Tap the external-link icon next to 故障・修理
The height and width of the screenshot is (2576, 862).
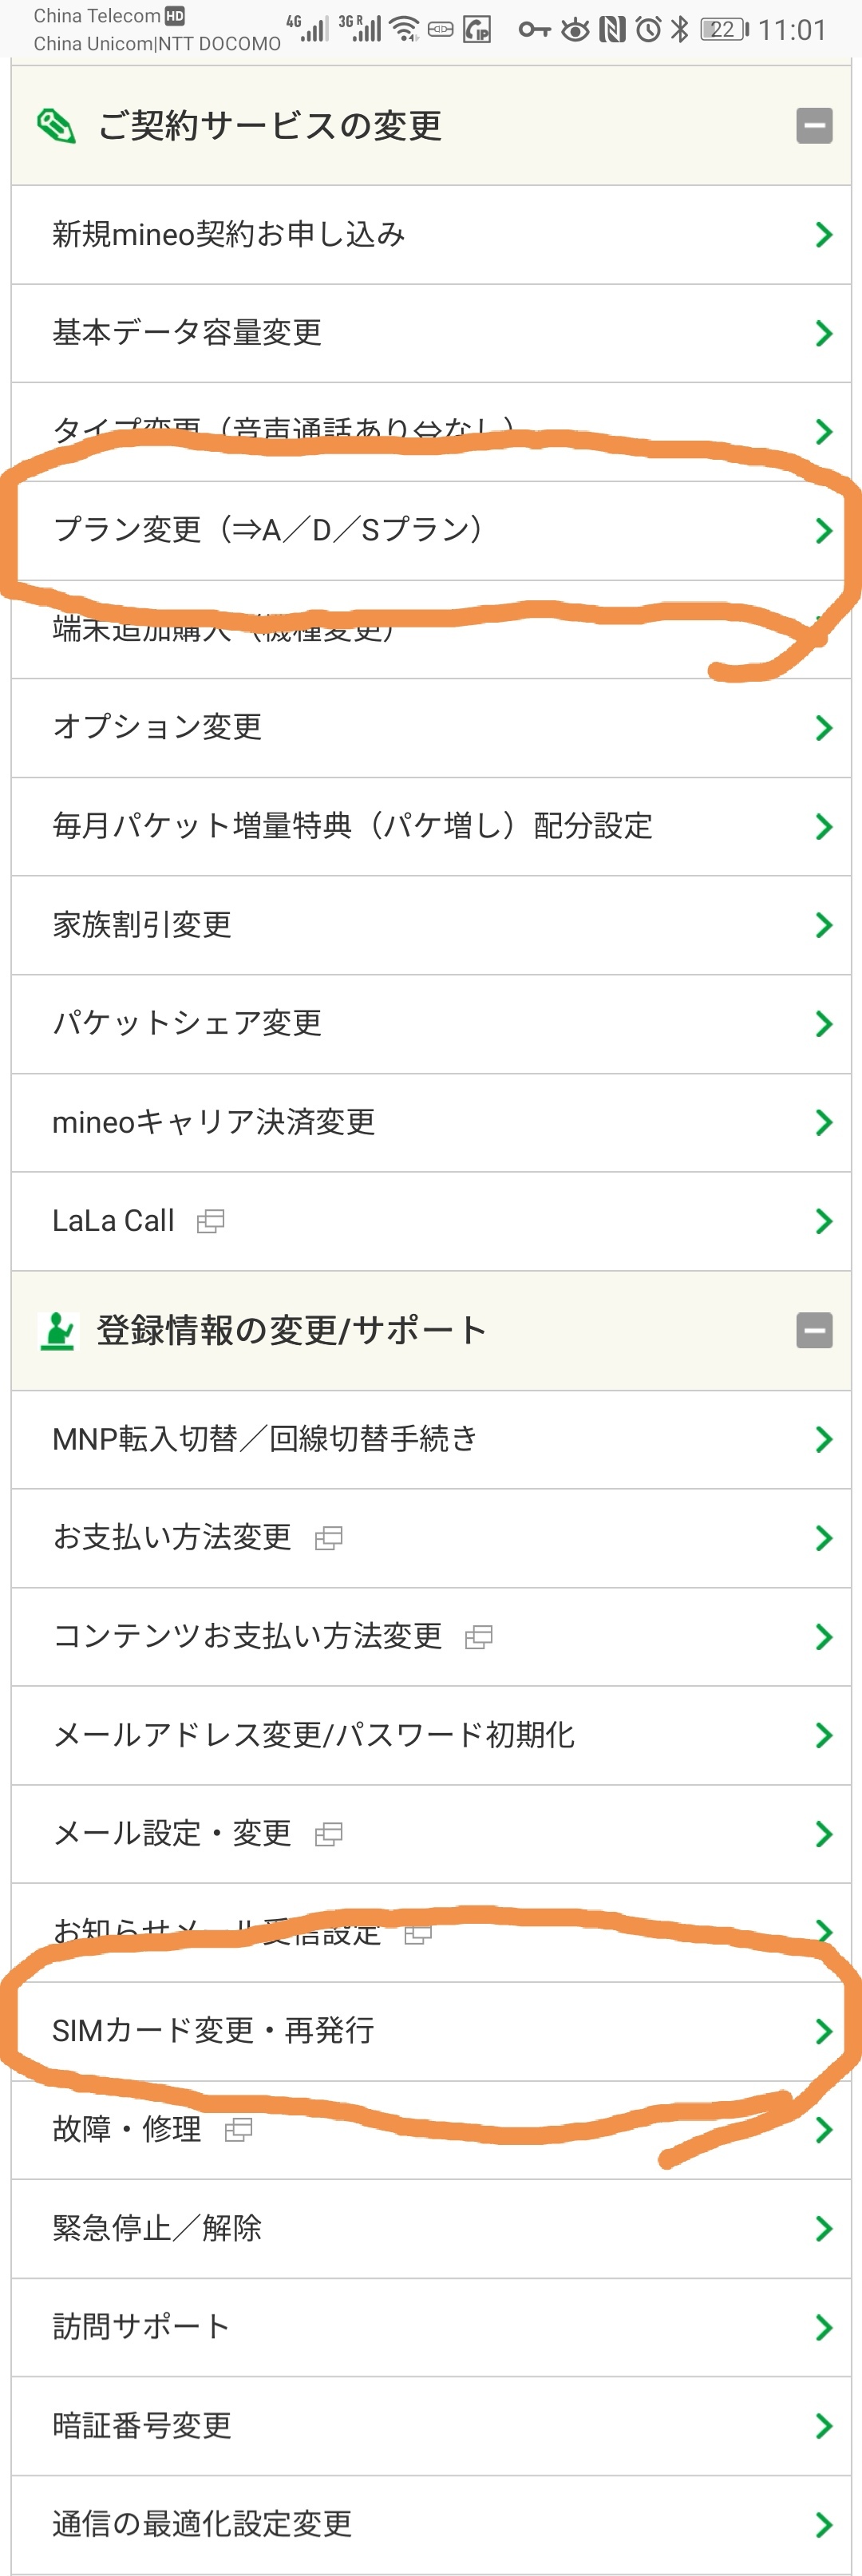click(x=238, y=2130)
